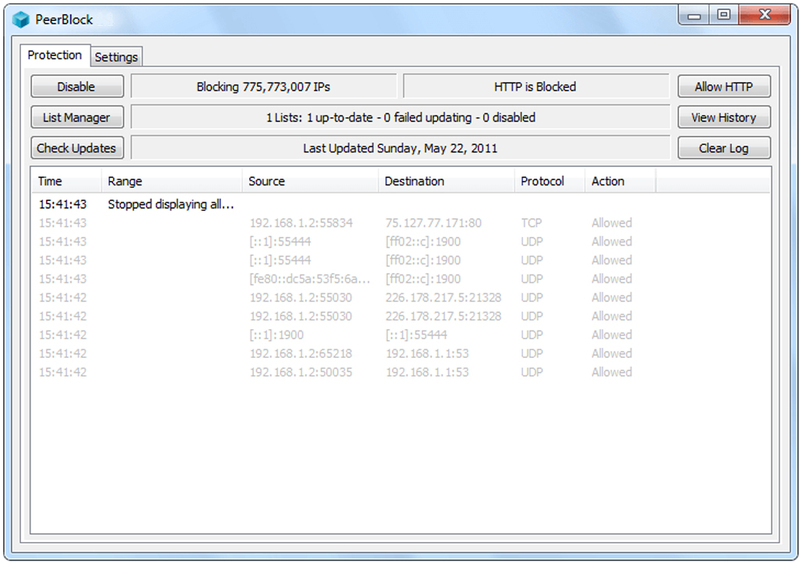Open the List Manager
800x563 pixels.
point(77,118)
